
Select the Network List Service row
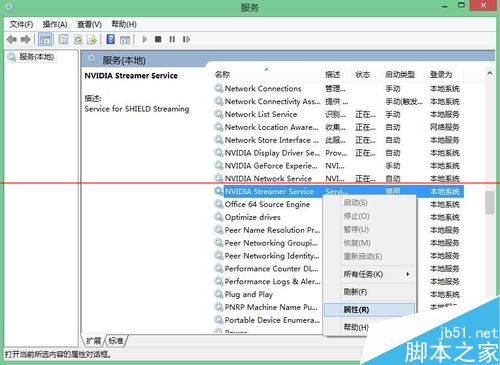click(x=338, y=114)
